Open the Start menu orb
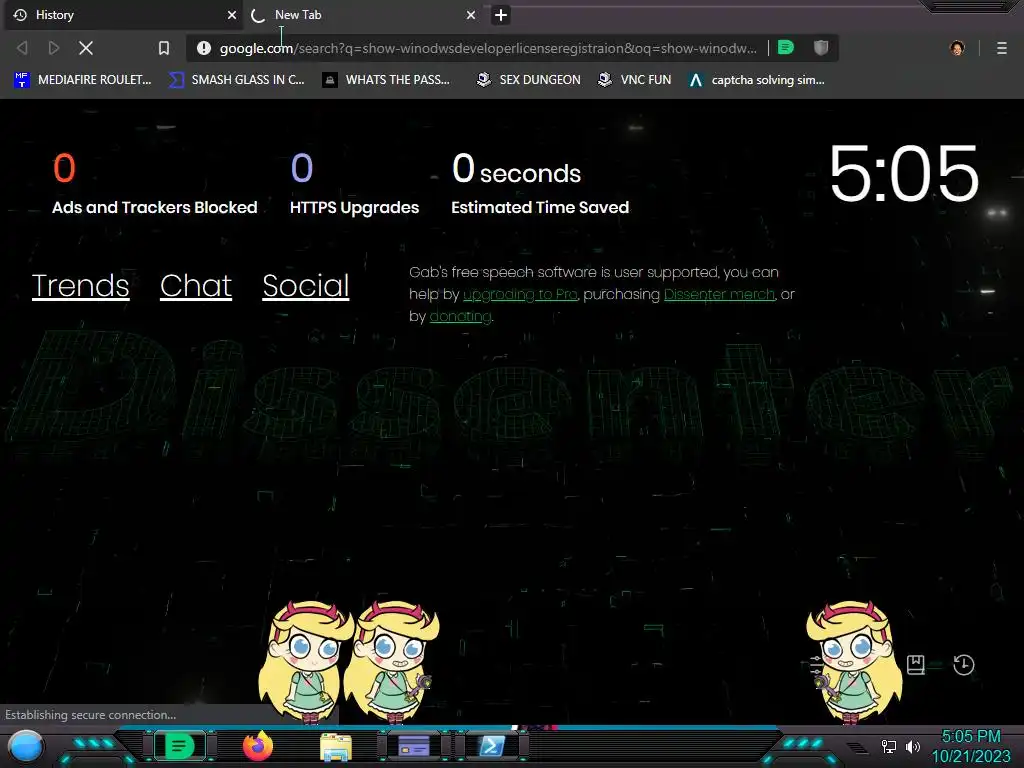This screenshot has height=768, width=1024. click(26, 747)
